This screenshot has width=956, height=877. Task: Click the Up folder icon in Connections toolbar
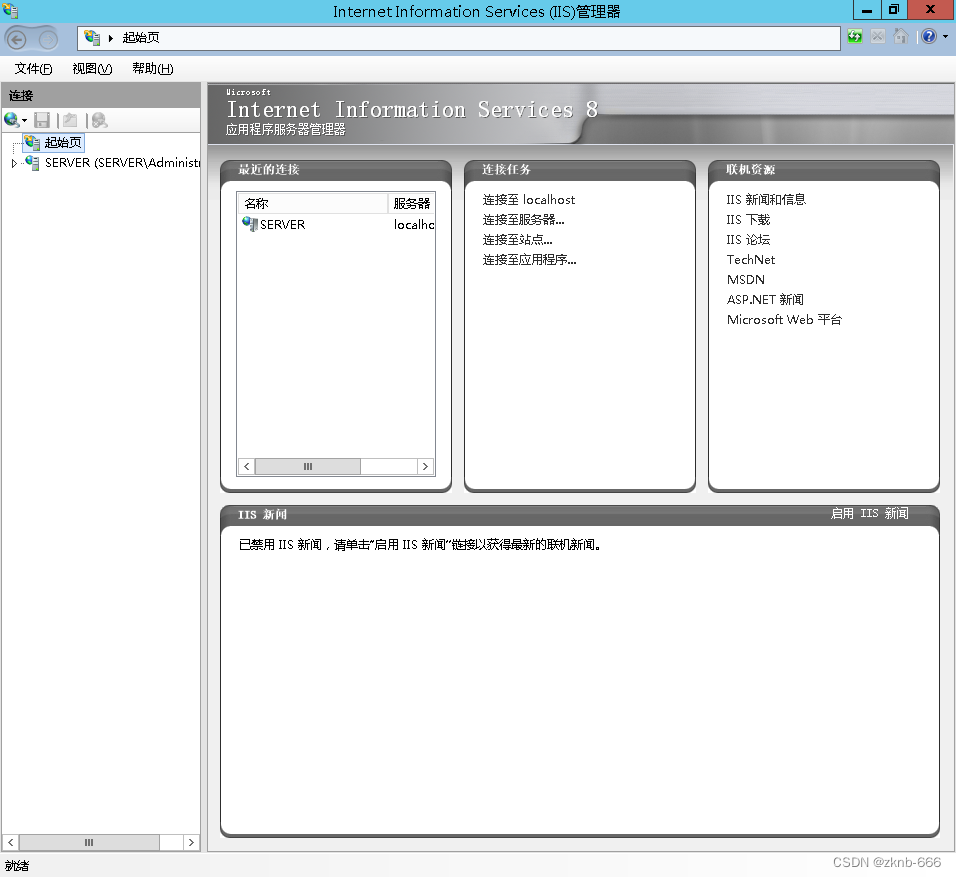pos(70,120)
